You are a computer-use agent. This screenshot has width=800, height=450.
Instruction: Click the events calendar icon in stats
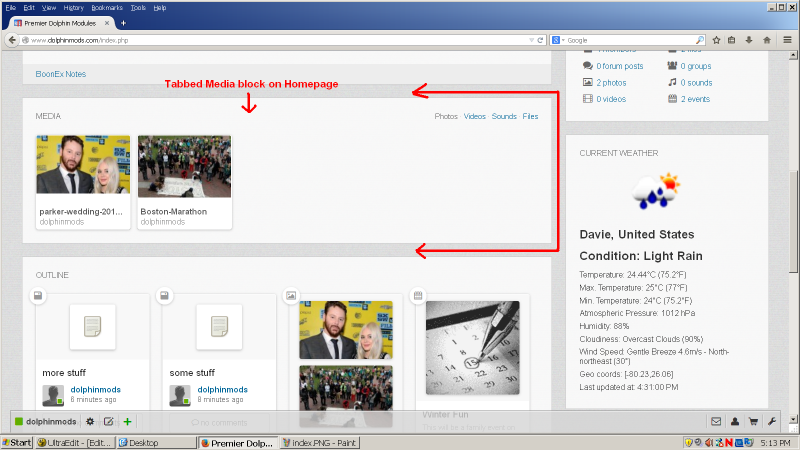pyautogui.click(x=672, y=98)
